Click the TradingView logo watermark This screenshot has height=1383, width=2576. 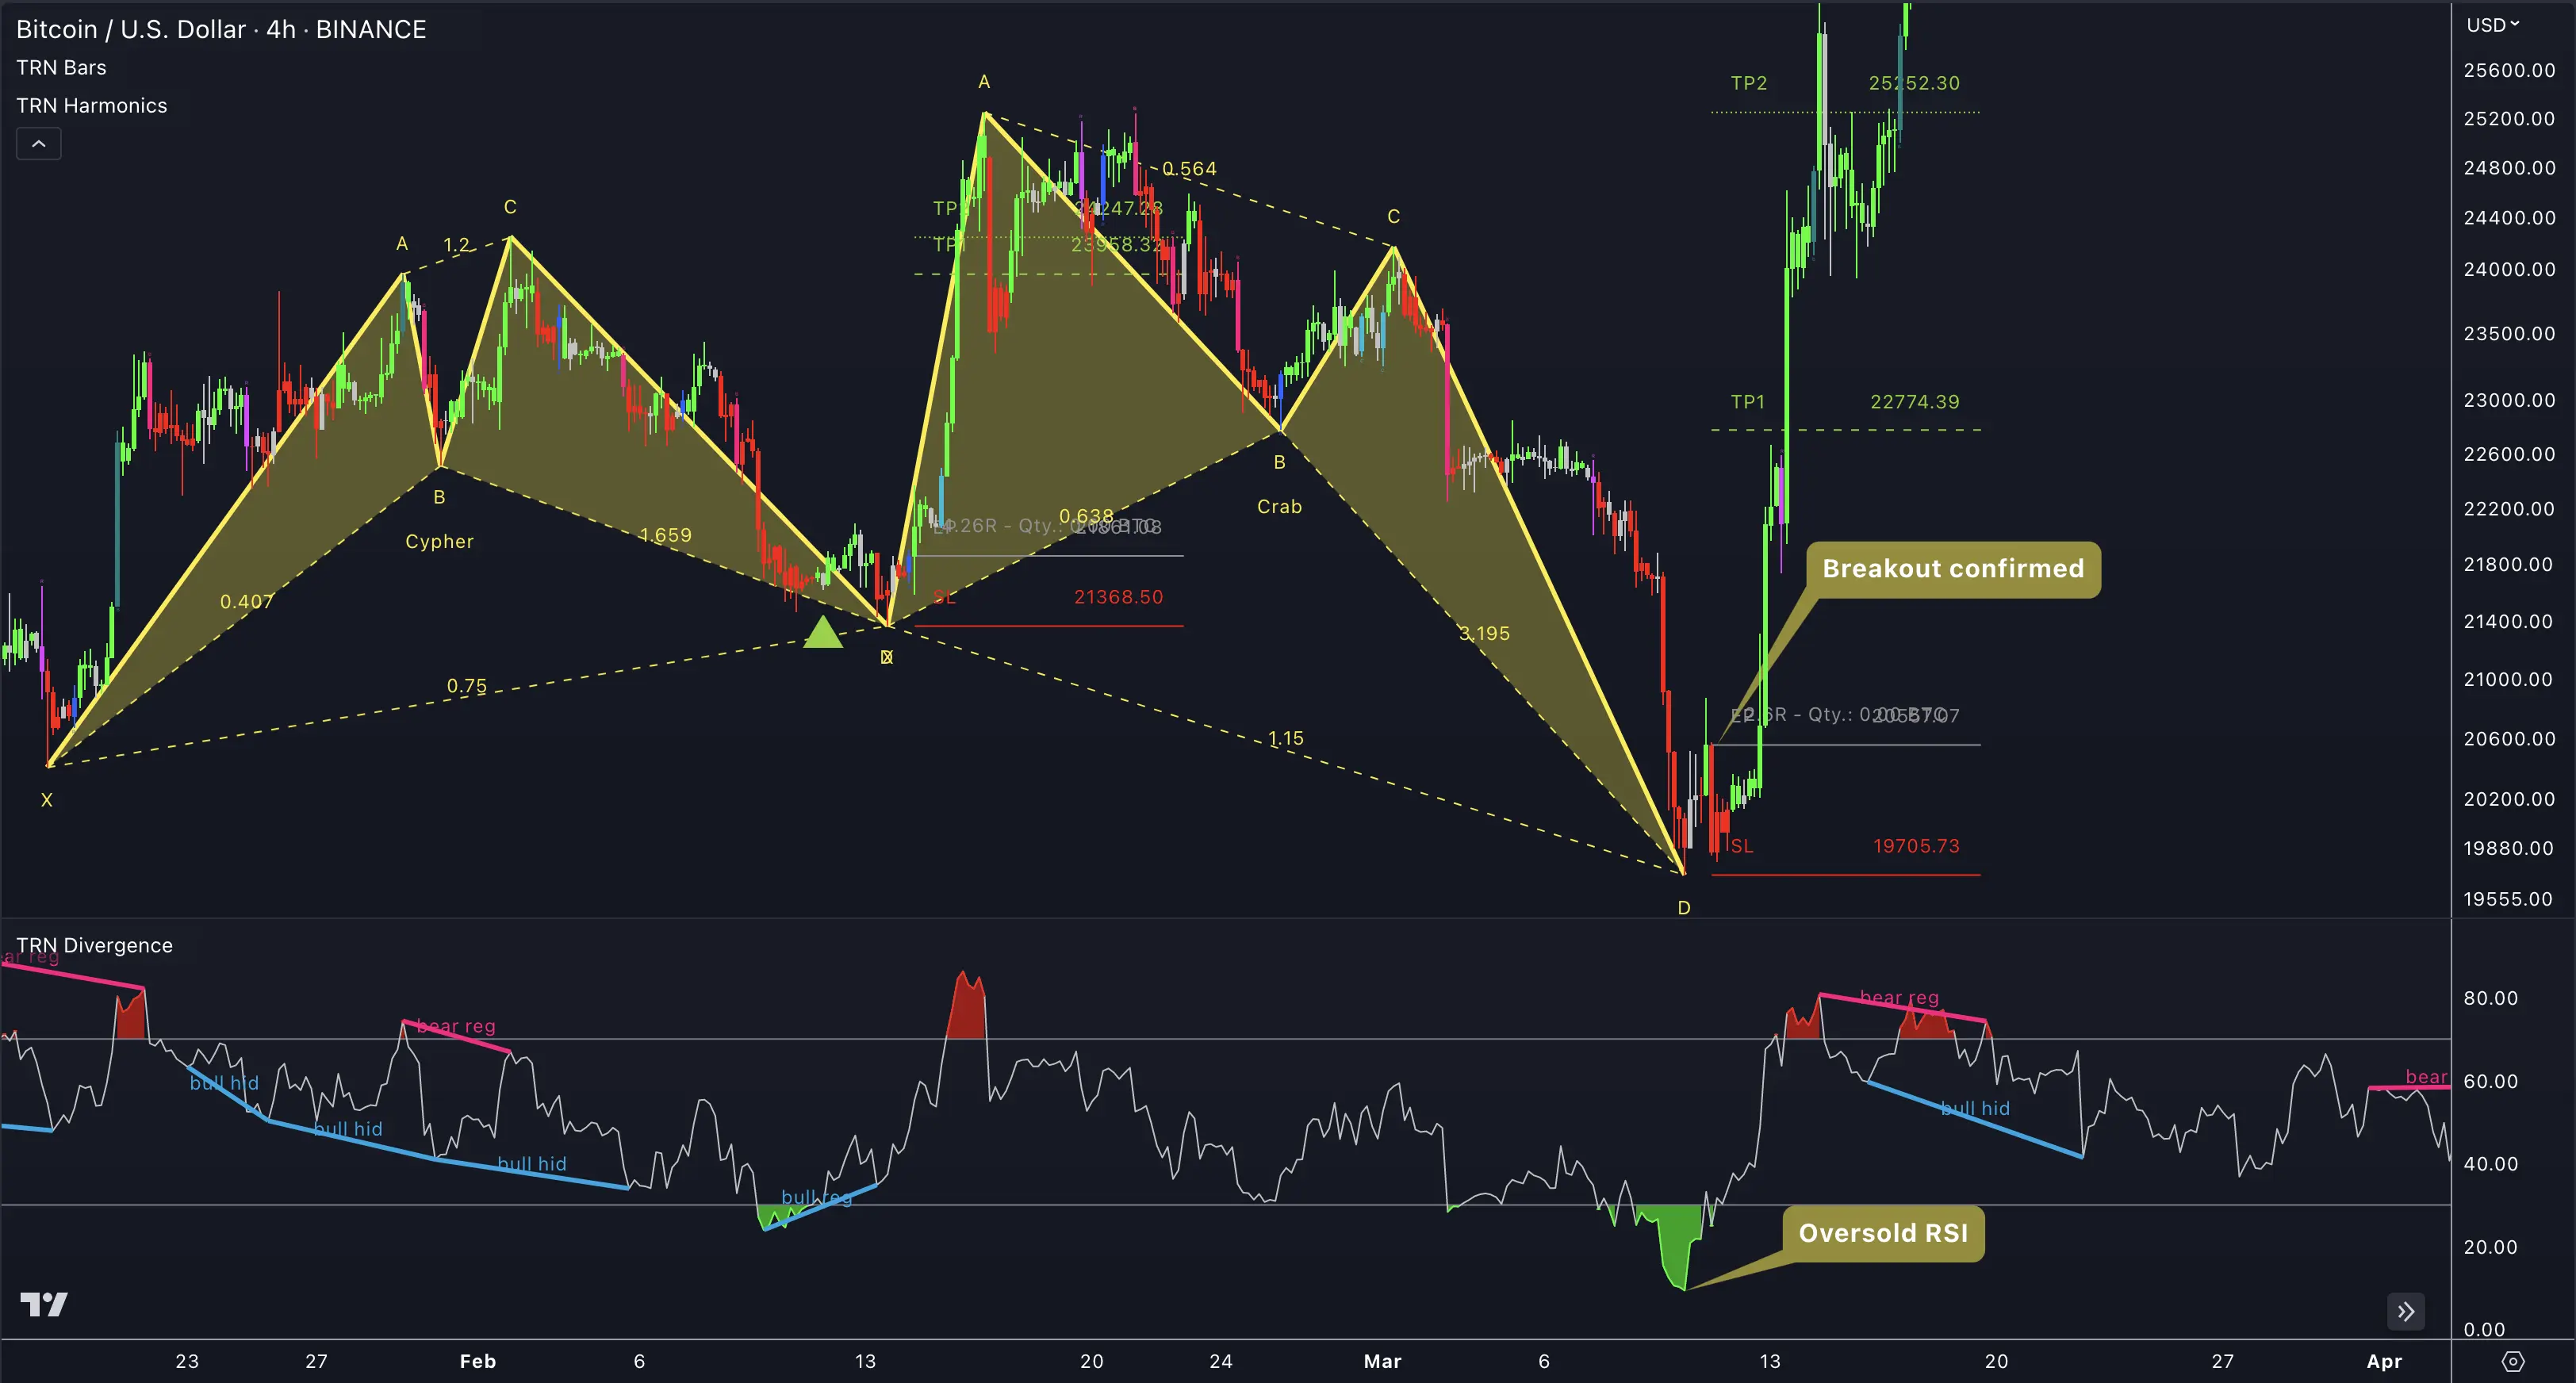[44, 1305]
